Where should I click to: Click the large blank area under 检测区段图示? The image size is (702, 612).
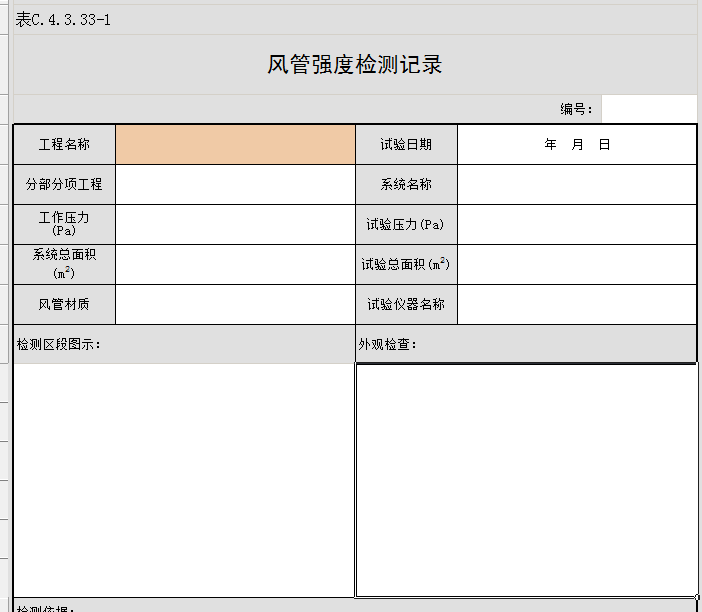tap(184, 480)
